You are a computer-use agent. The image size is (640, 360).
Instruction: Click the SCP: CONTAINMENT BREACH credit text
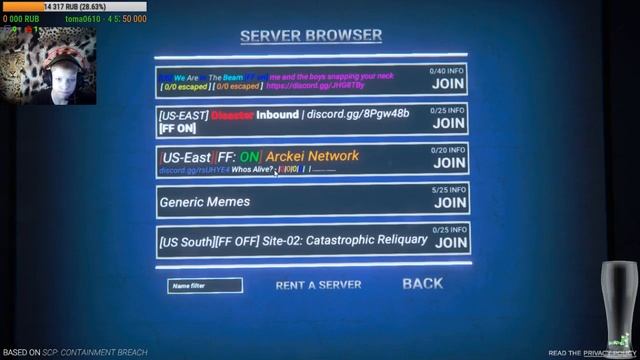pyautogui.click(x=95, y=352)
